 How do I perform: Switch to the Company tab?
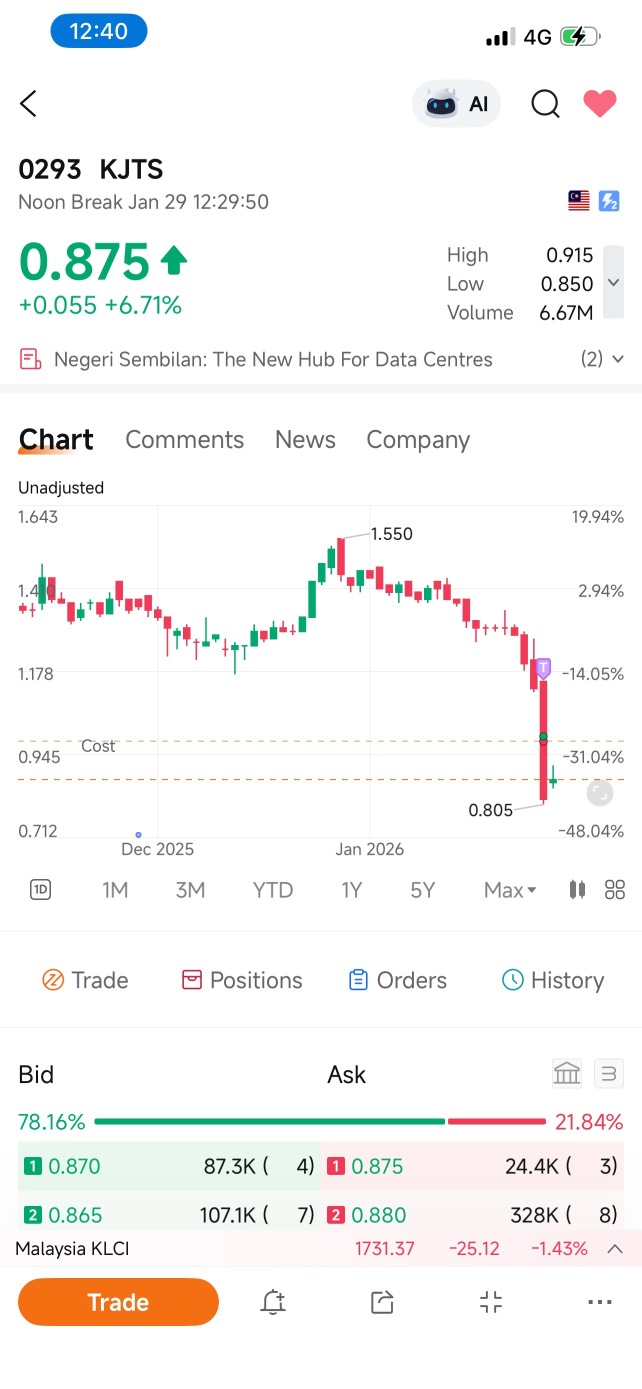(418, 440)
